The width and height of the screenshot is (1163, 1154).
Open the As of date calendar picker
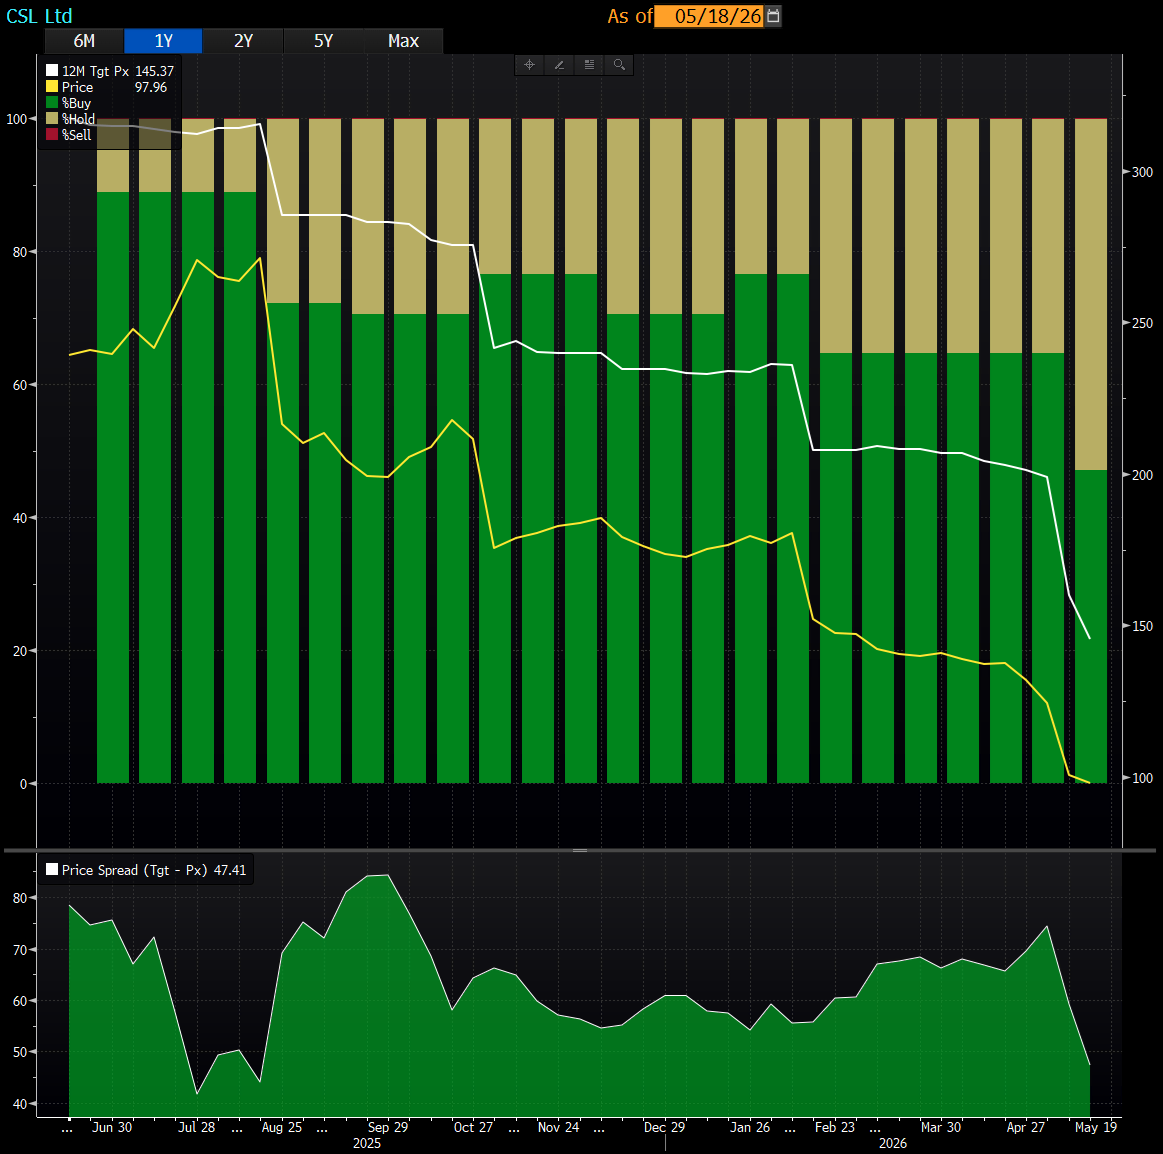tap(773, 16)
